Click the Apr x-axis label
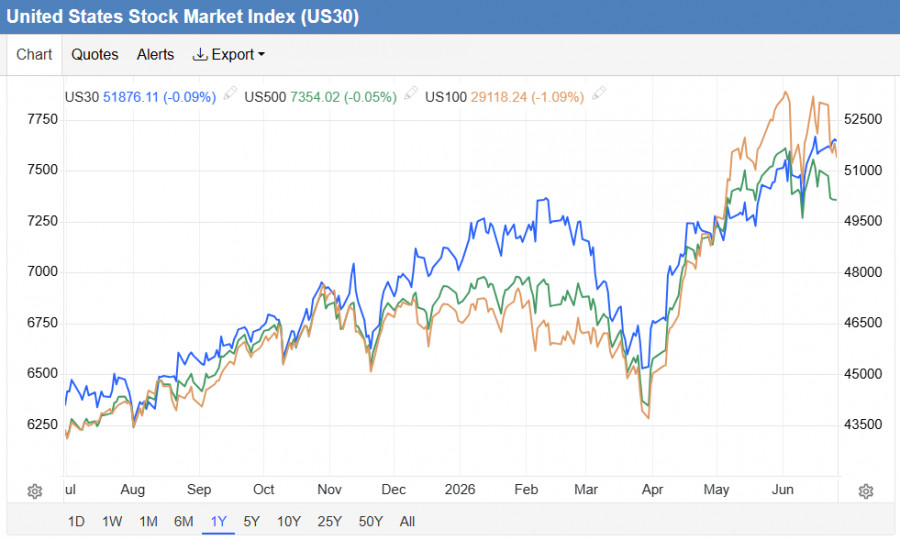 click(653, 490)
